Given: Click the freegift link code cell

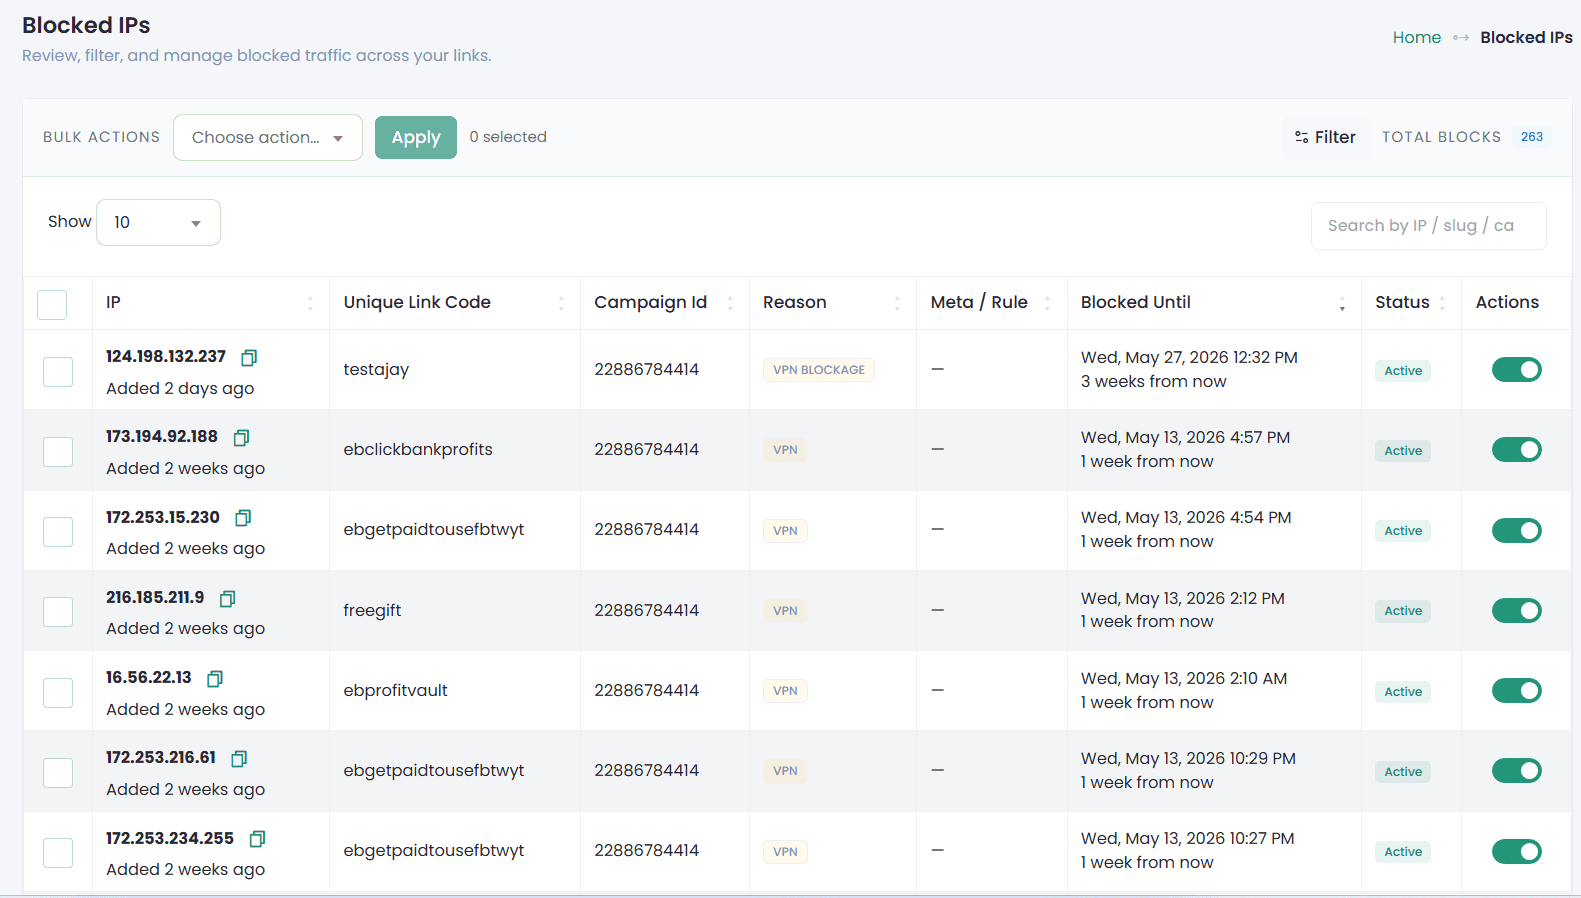Looking at the screenshot, I should [372, 610].
